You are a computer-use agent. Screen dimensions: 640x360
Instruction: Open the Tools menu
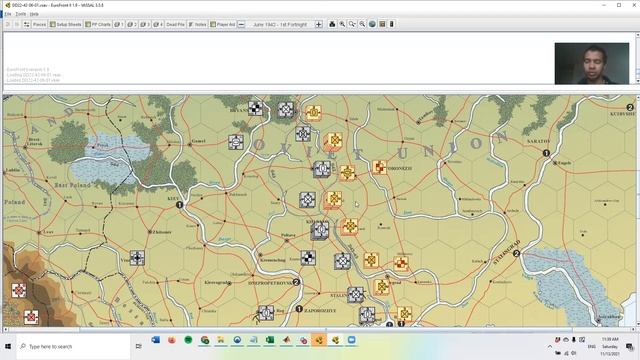20,14
